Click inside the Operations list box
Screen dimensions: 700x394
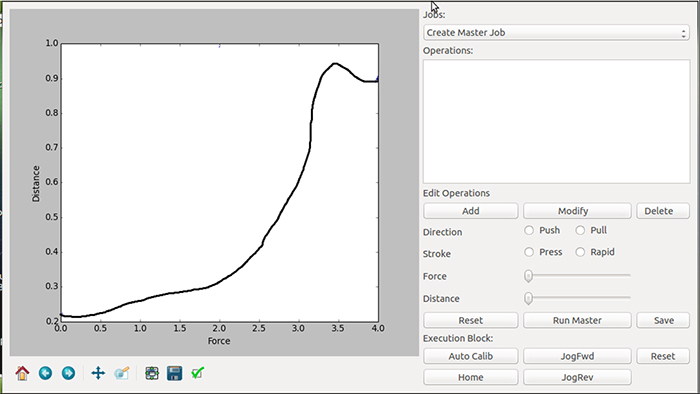pos(556,121)
